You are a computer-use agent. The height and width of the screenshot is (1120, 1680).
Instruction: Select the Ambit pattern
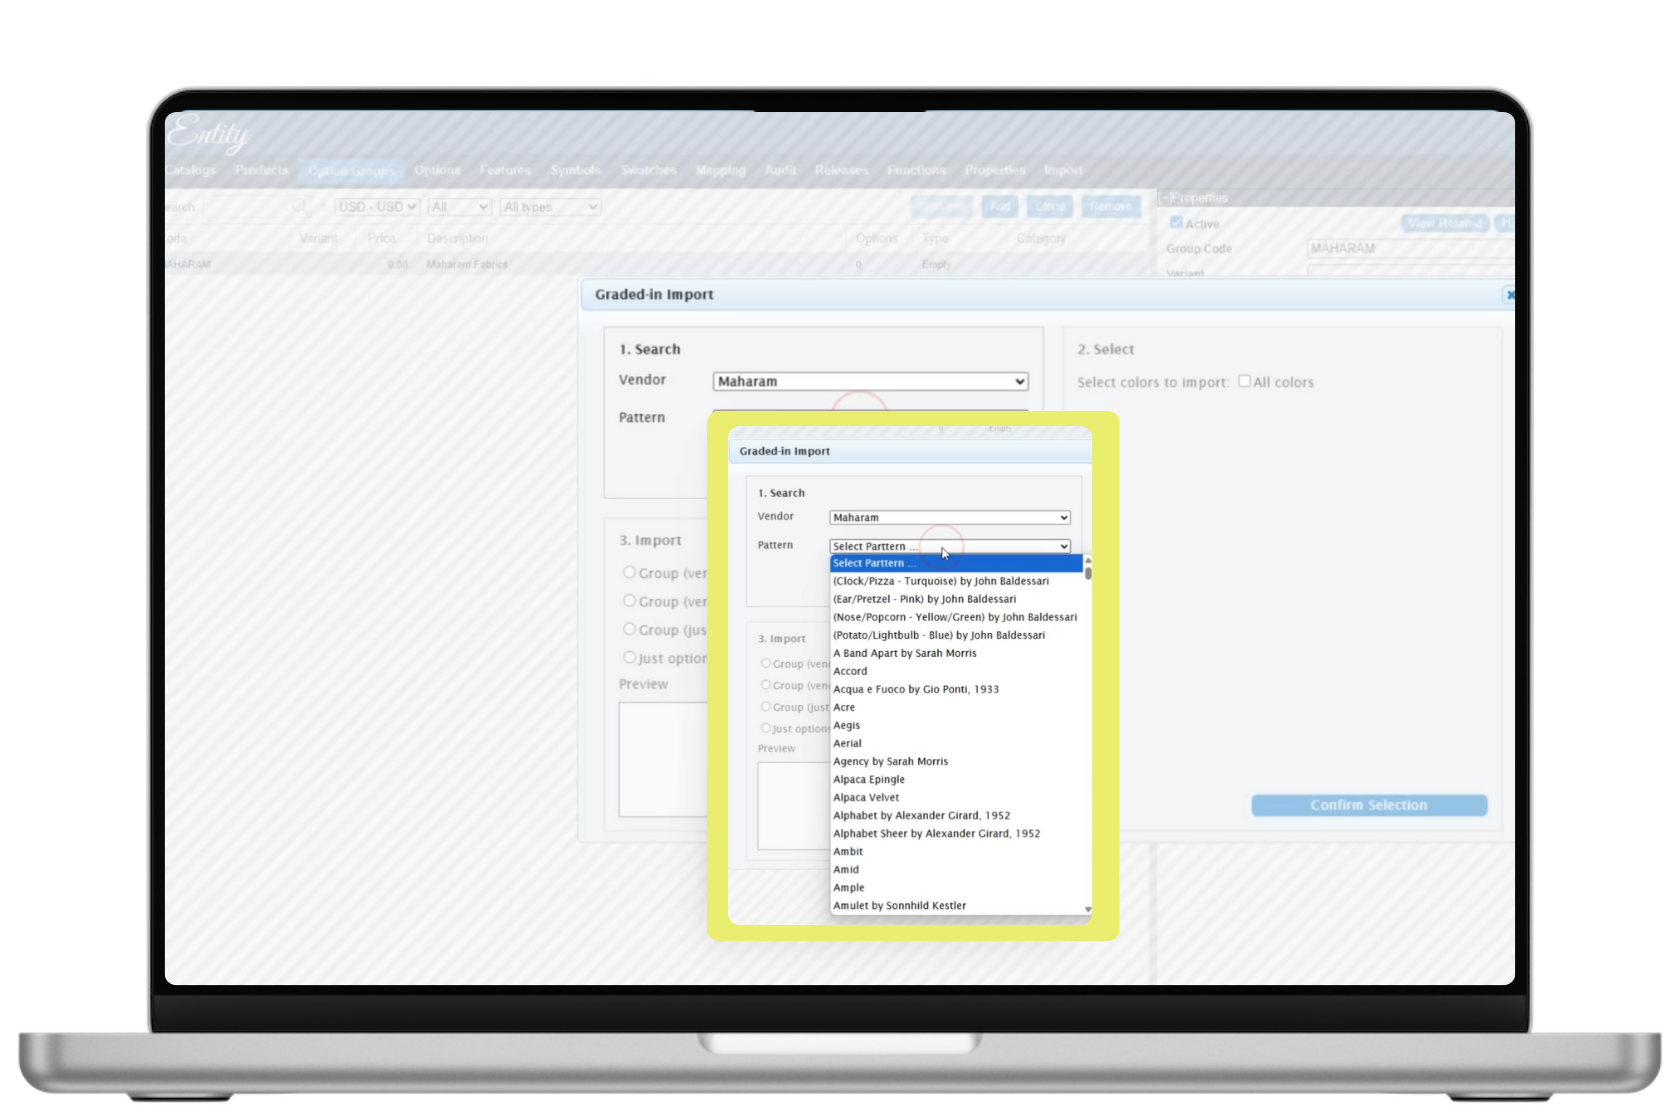pyautogui.click(x=956, y=851)
